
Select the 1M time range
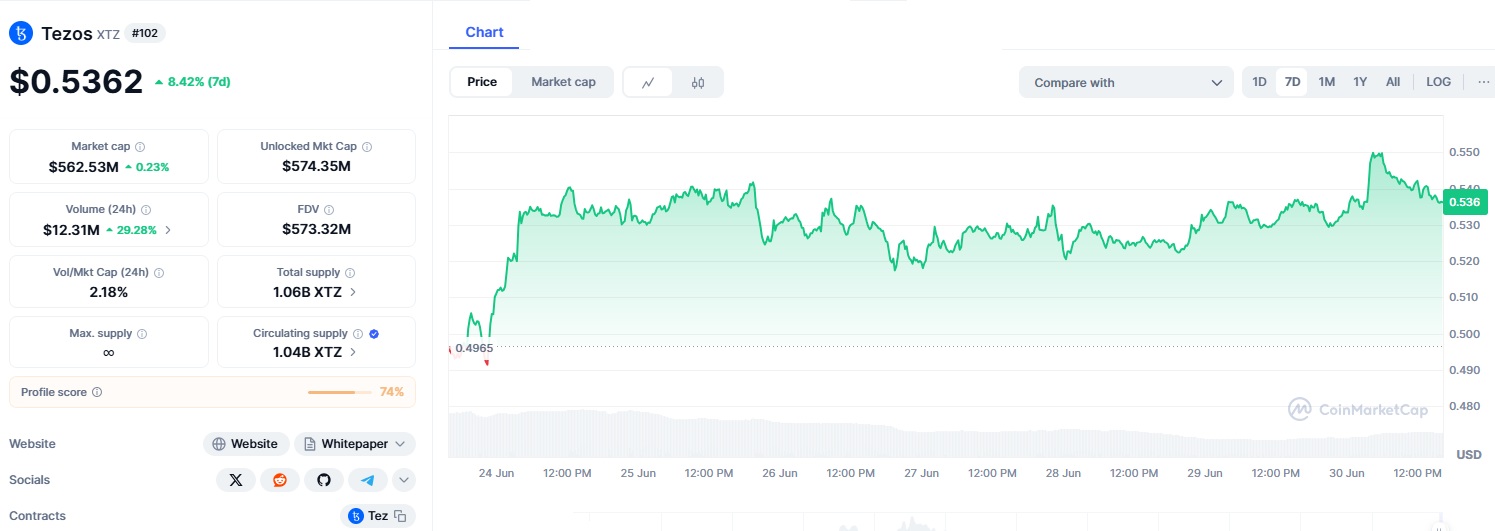[1326, 82]
